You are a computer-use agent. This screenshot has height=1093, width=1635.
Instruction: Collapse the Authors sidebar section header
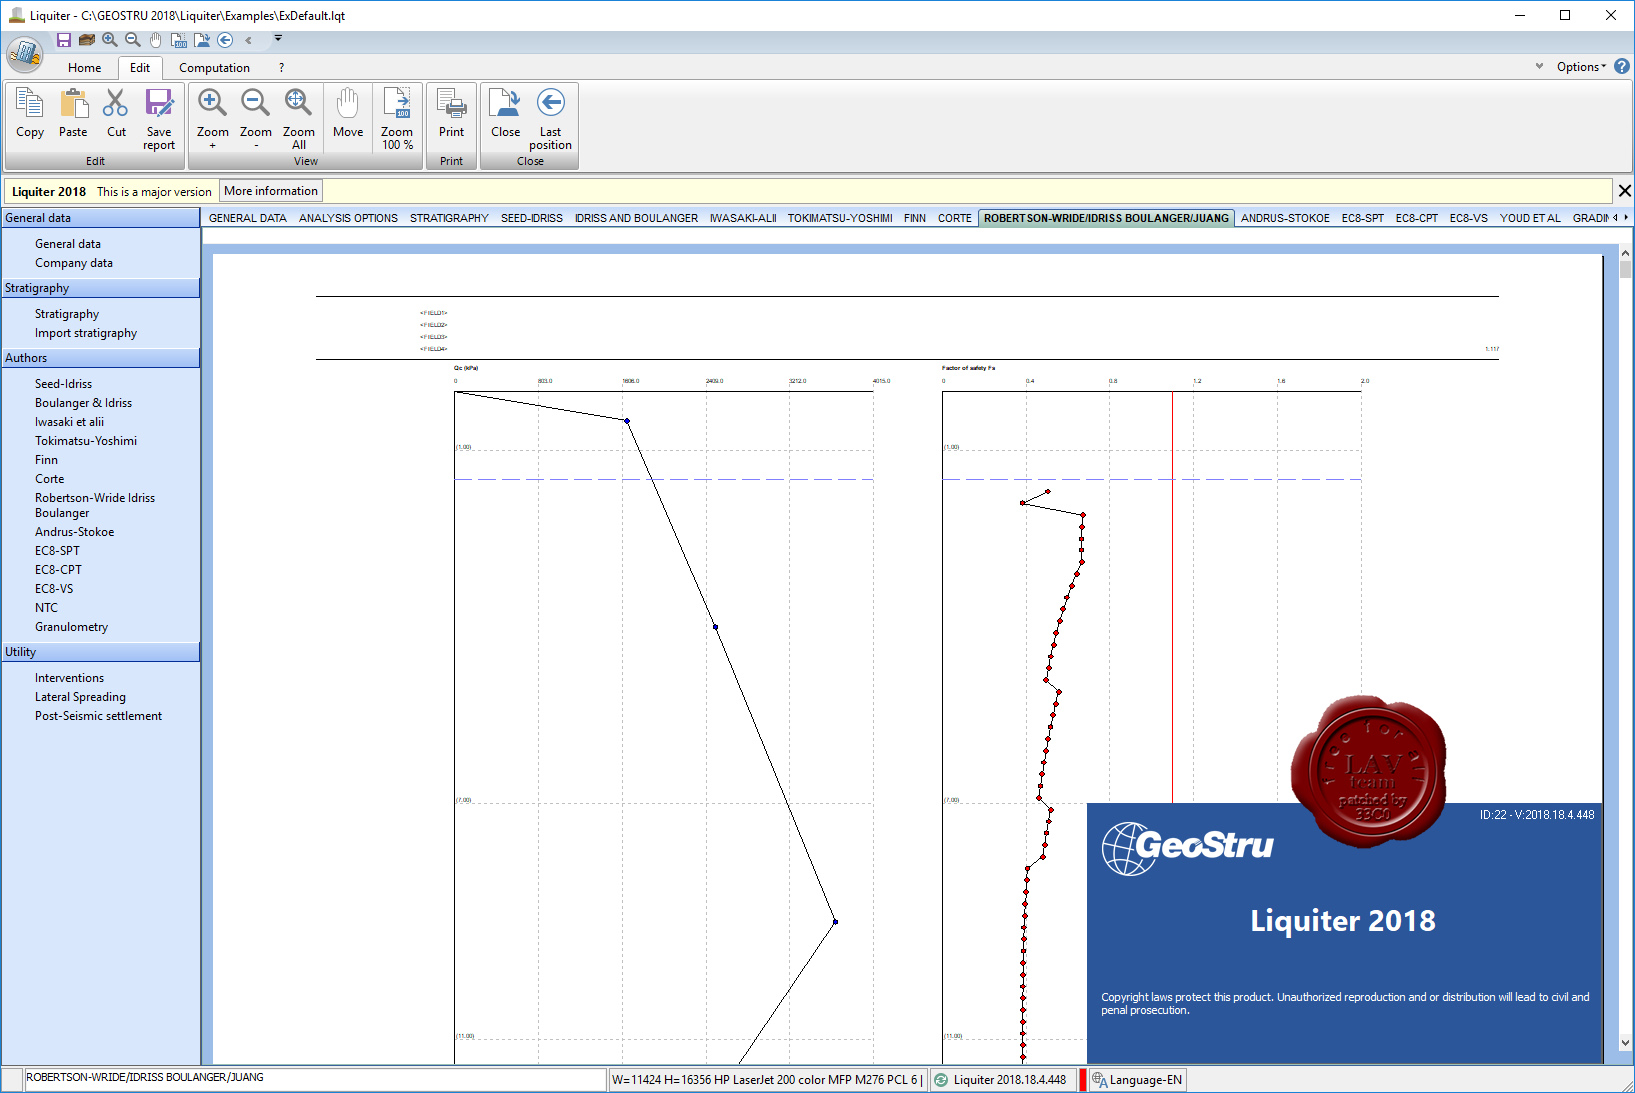pyautogui.click(x=100, y=358)
